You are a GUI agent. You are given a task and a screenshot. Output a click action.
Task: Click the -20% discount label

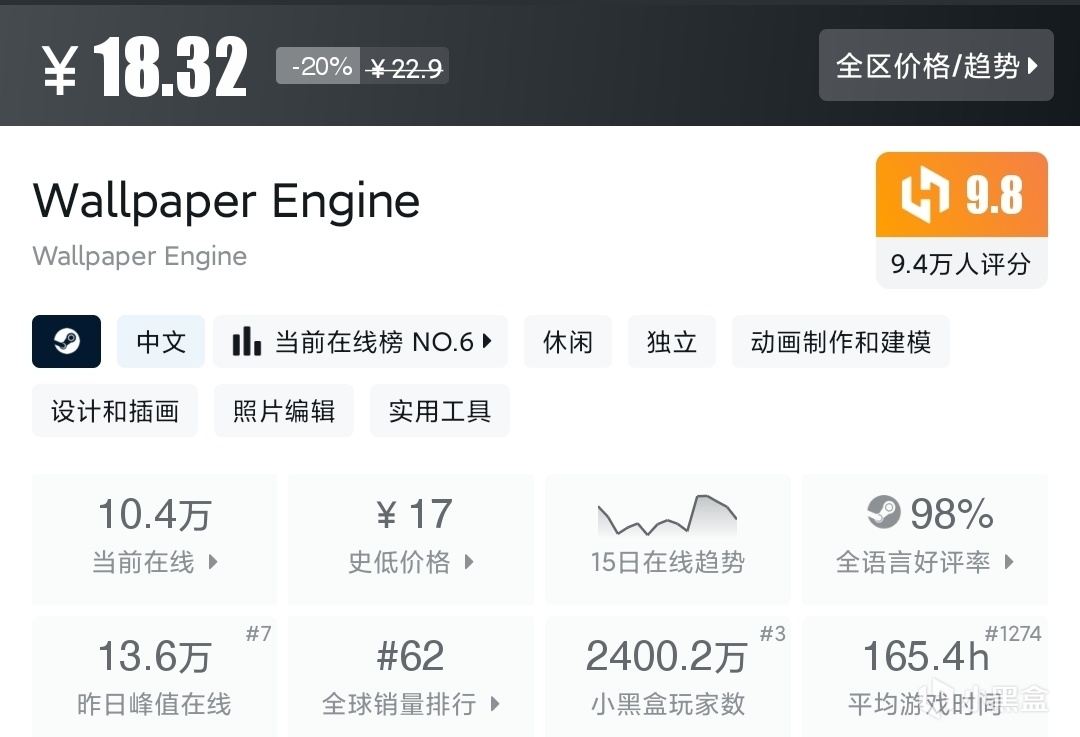click(x=318, y=66)
